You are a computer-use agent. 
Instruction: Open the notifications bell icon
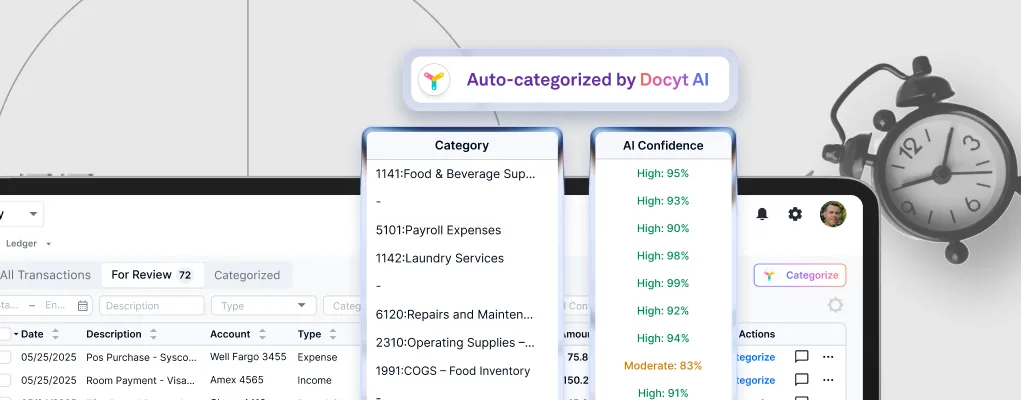point(762,214)
